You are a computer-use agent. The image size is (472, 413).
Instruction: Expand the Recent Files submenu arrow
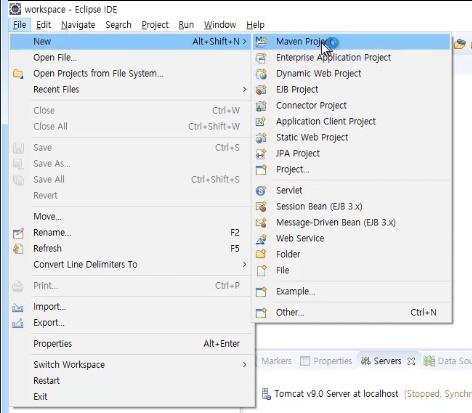click(x=244, y=89)
